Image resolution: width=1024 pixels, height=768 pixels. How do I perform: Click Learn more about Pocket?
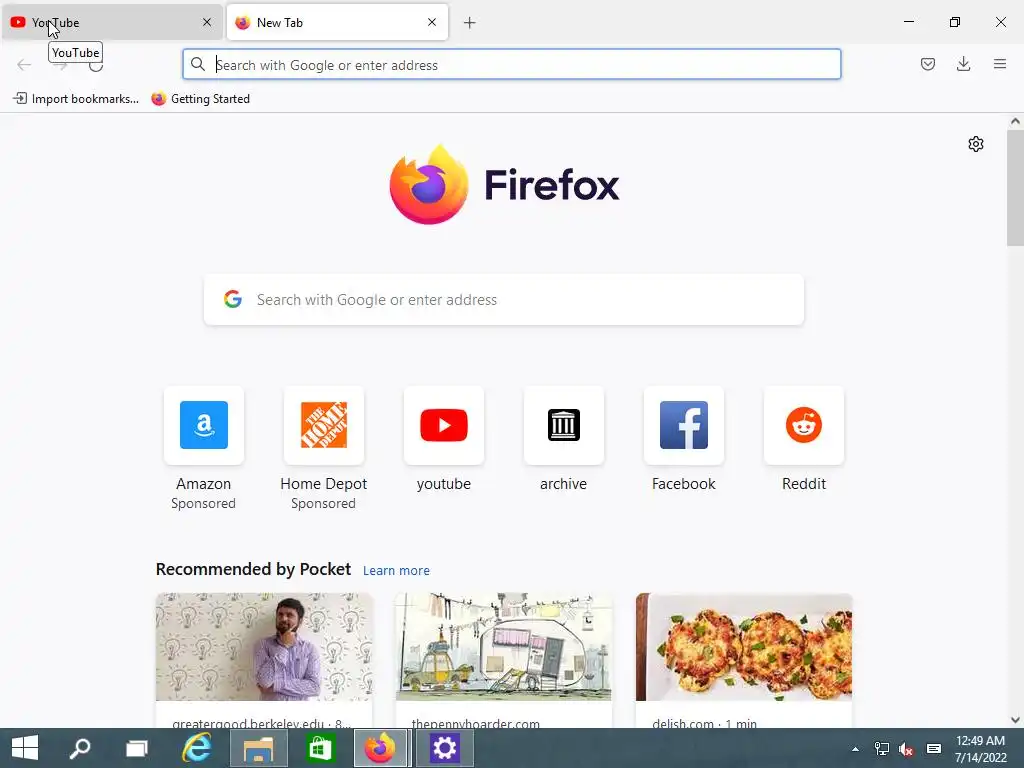(x=396, y=571)
